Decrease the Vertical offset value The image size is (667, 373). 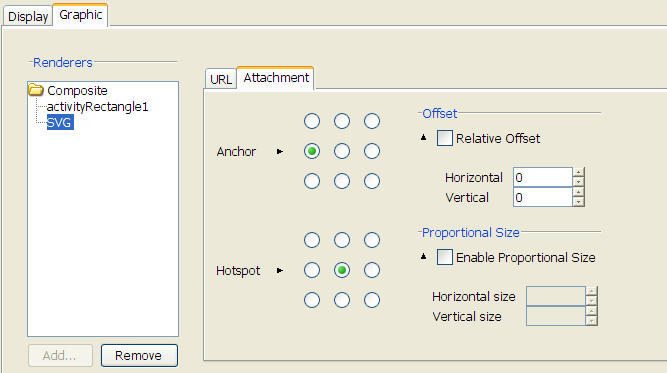(x=579, y=202)
